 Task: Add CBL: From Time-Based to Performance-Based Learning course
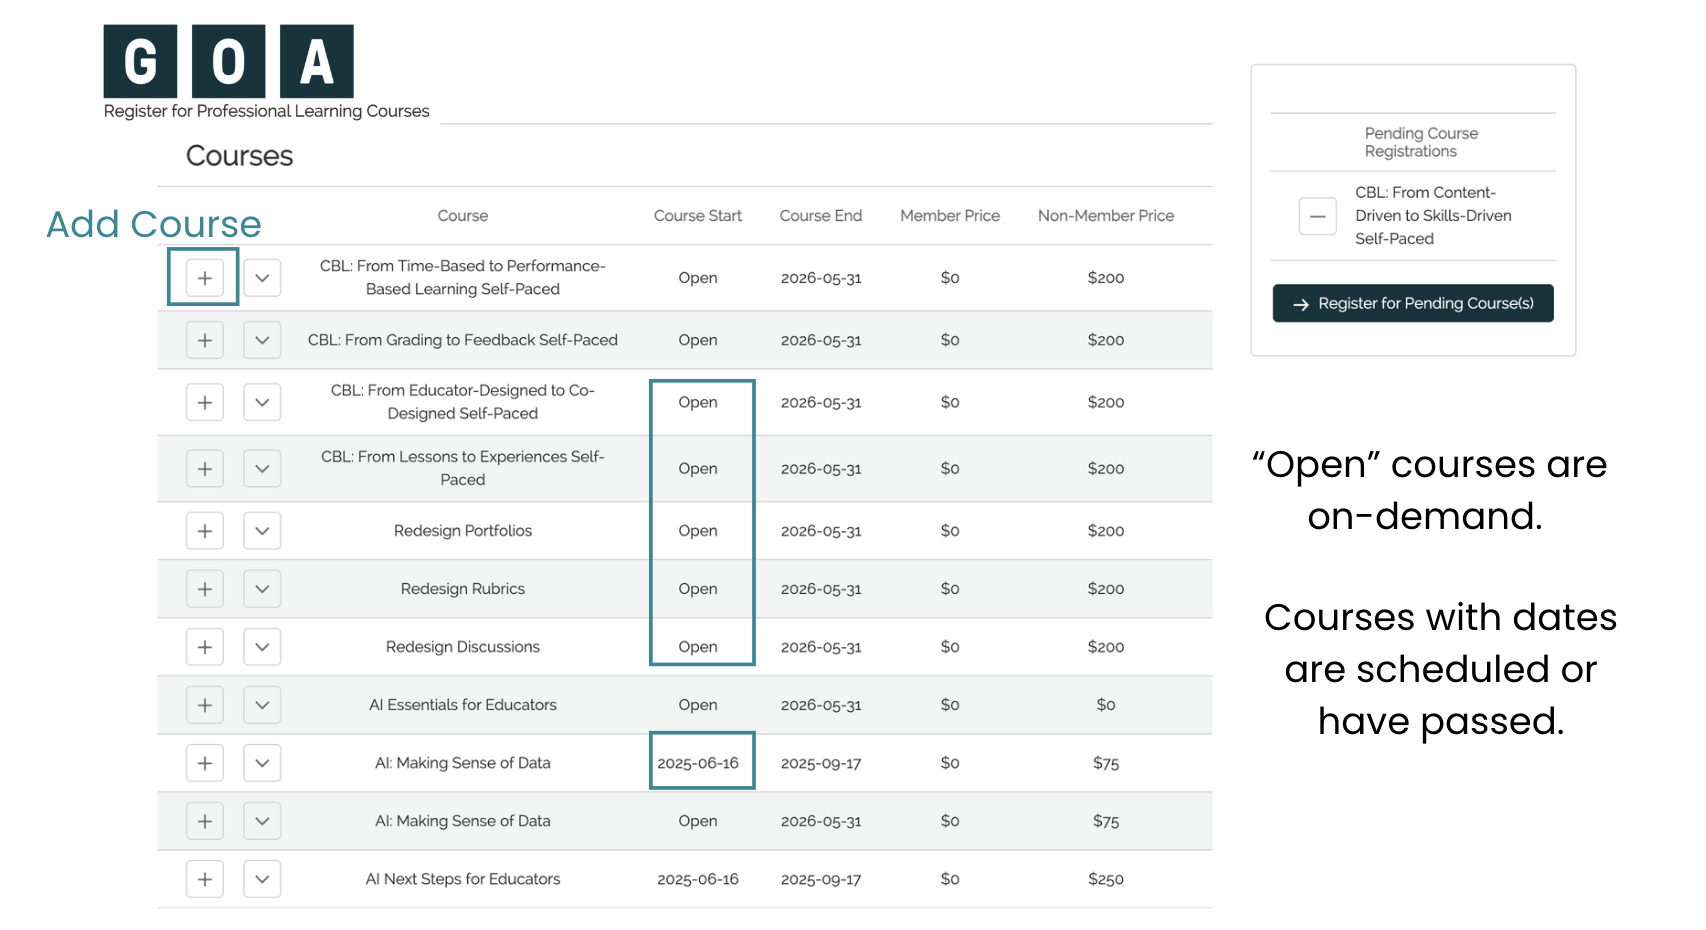204,278
